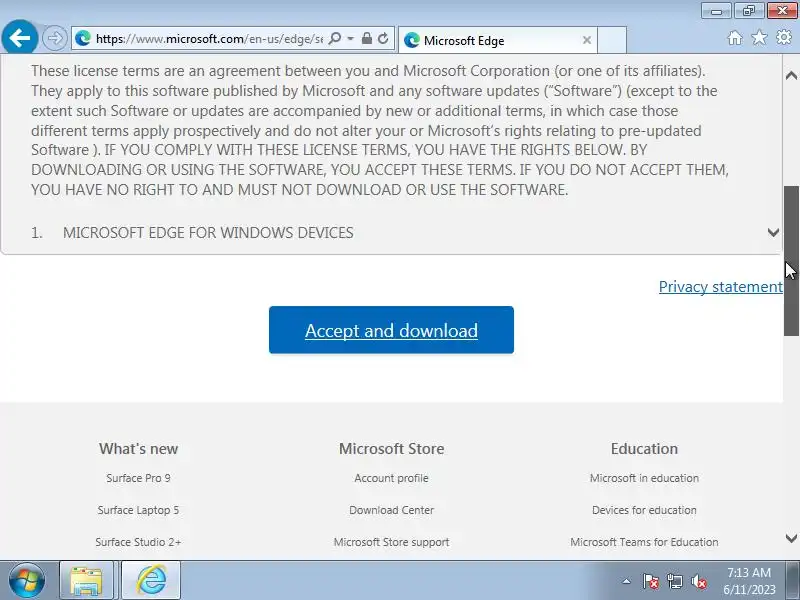Image resolution: width=800 pixels, height=600 pixels.
Task: Close the Microsoft Edge tab
Action: point(587,40)
